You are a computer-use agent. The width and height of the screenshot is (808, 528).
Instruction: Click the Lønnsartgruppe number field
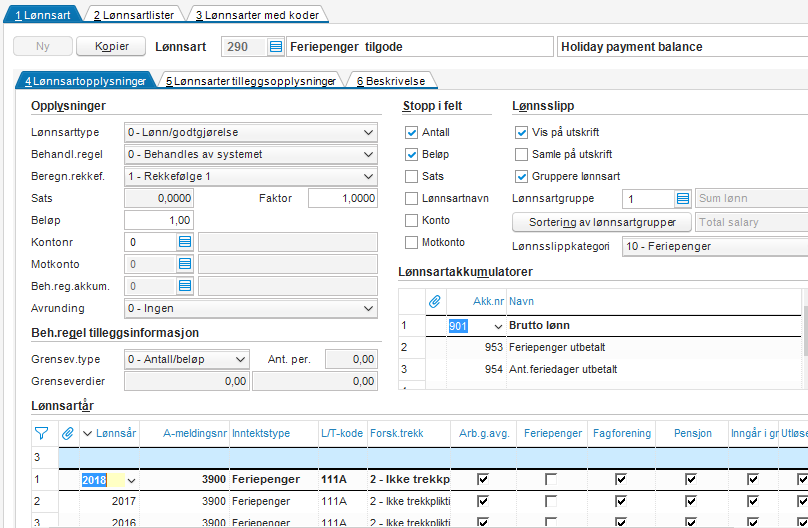point(649,199)
